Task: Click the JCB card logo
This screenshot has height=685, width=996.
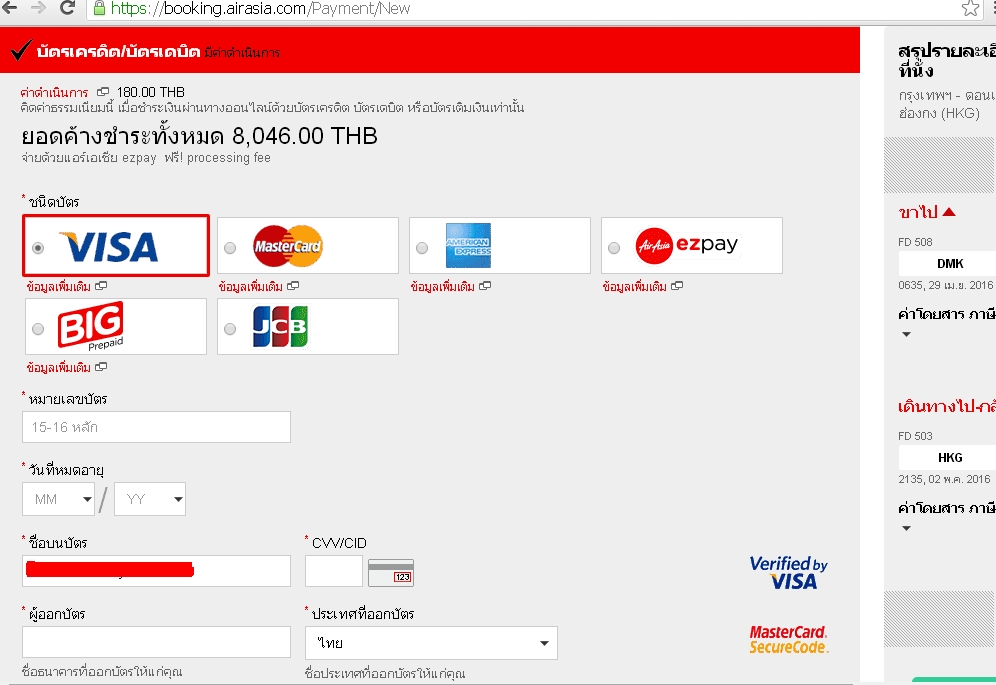Action: [280, 327]
